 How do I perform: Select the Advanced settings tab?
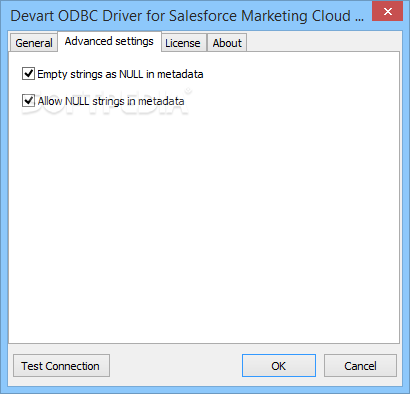coord(109,41)
